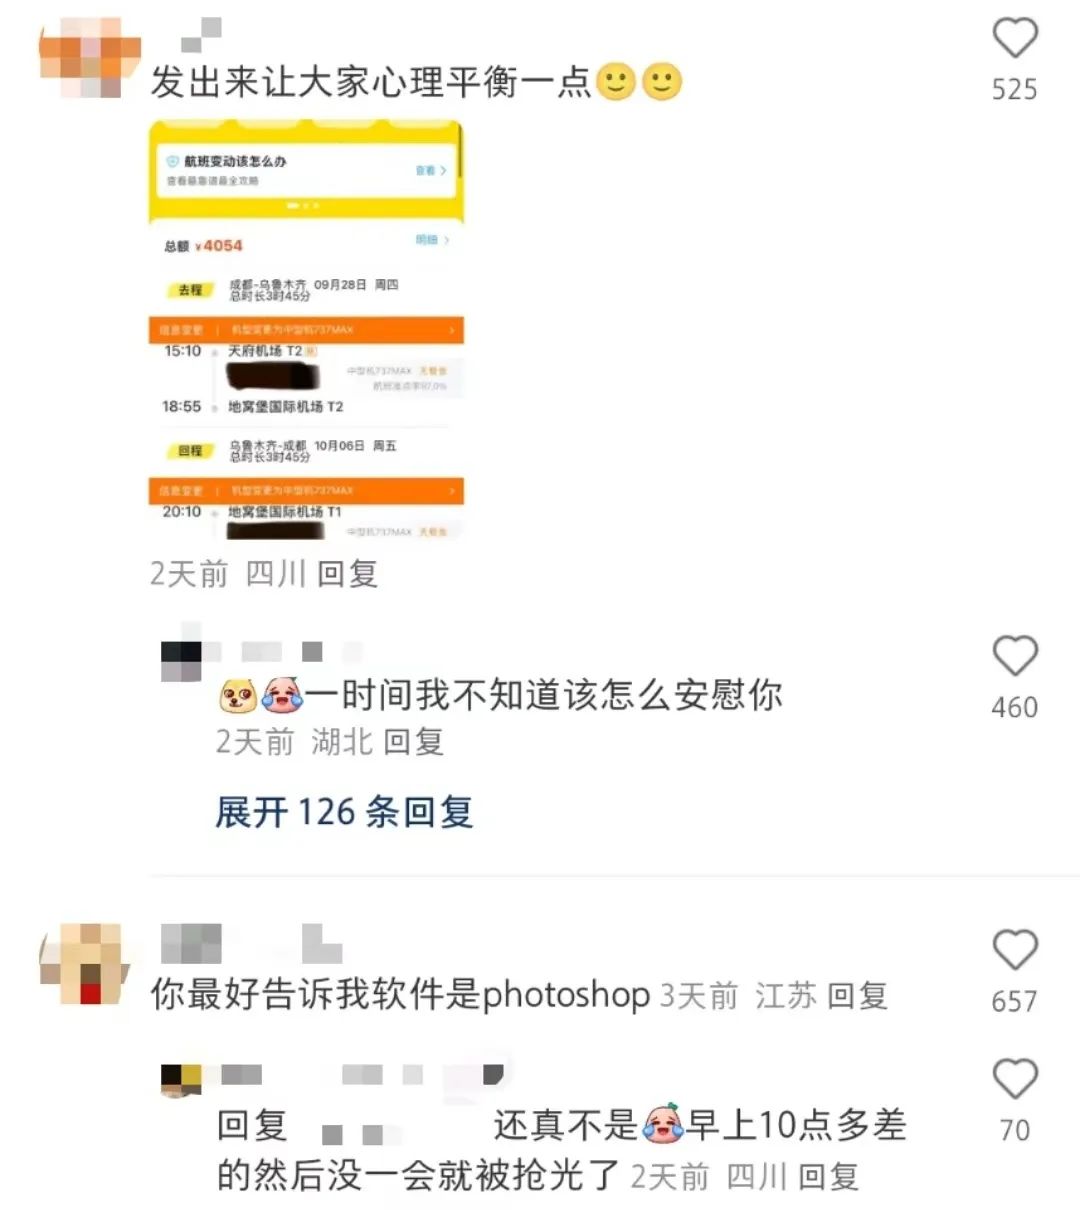
Task: Open the top commenter's pixelated avatar
Action: (x=82, y=58)
